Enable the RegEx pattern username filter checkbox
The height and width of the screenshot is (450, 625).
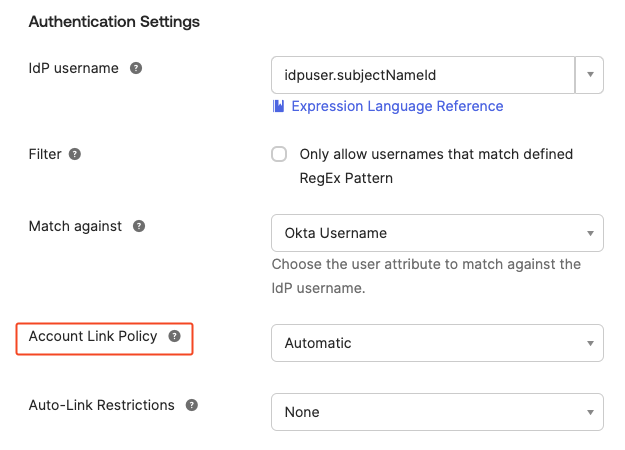click(279, 155)
